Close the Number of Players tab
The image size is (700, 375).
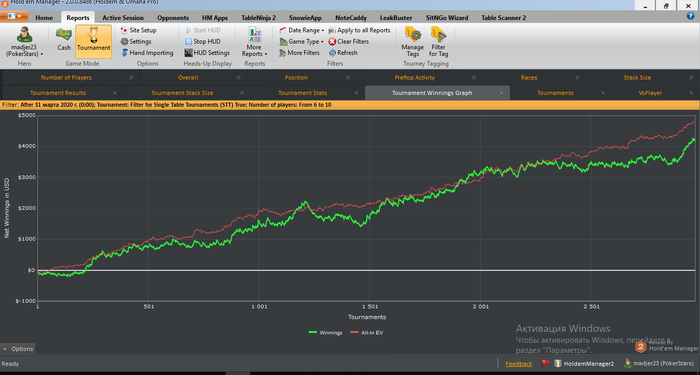coord(131,78)
